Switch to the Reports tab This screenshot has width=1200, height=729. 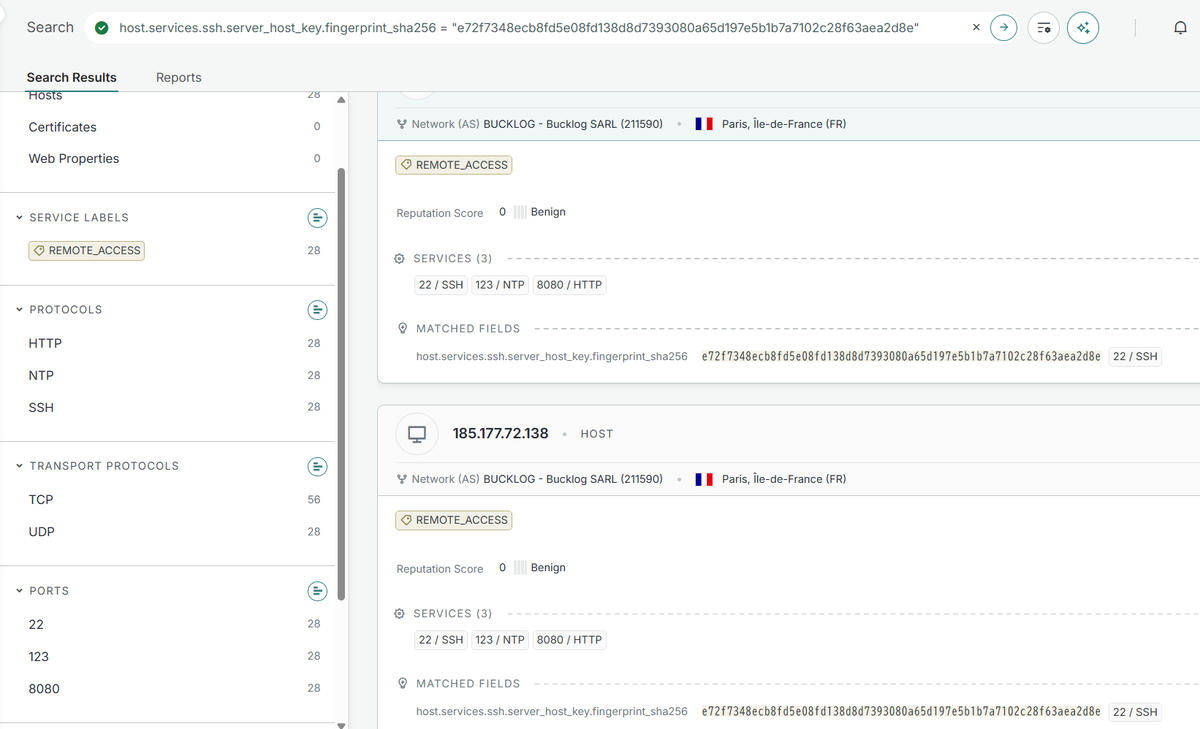coord(179,77)
